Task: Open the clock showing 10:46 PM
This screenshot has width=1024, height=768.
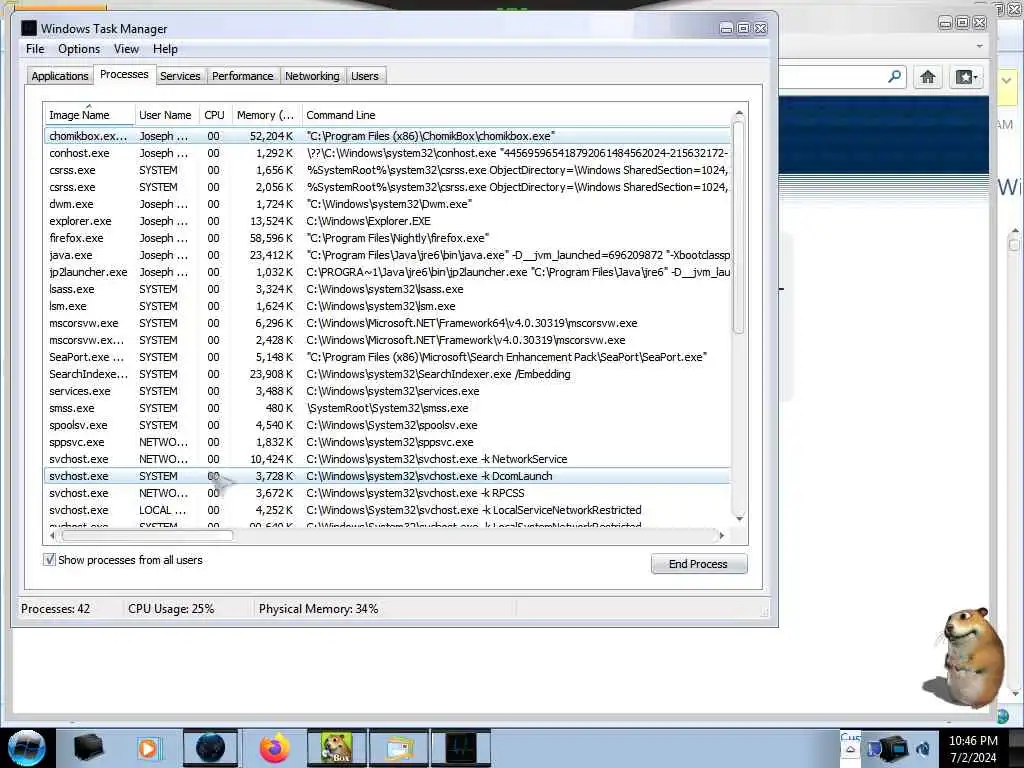Action: click(972, 749)
